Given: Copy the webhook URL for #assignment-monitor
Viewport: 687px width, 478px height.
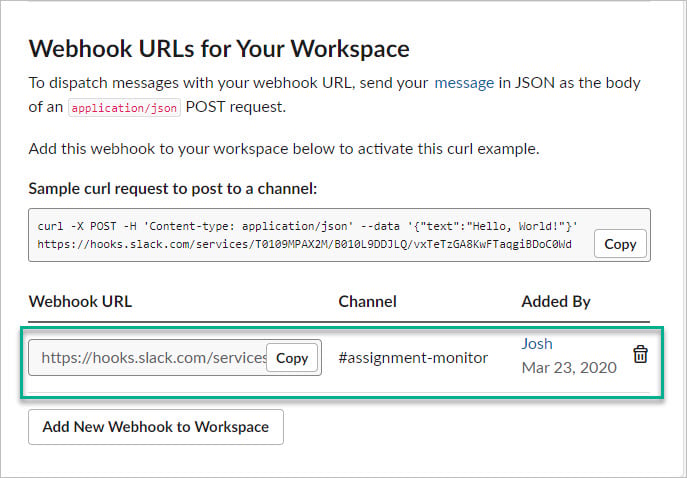Looking at the screenshot, I should [292, 358].
